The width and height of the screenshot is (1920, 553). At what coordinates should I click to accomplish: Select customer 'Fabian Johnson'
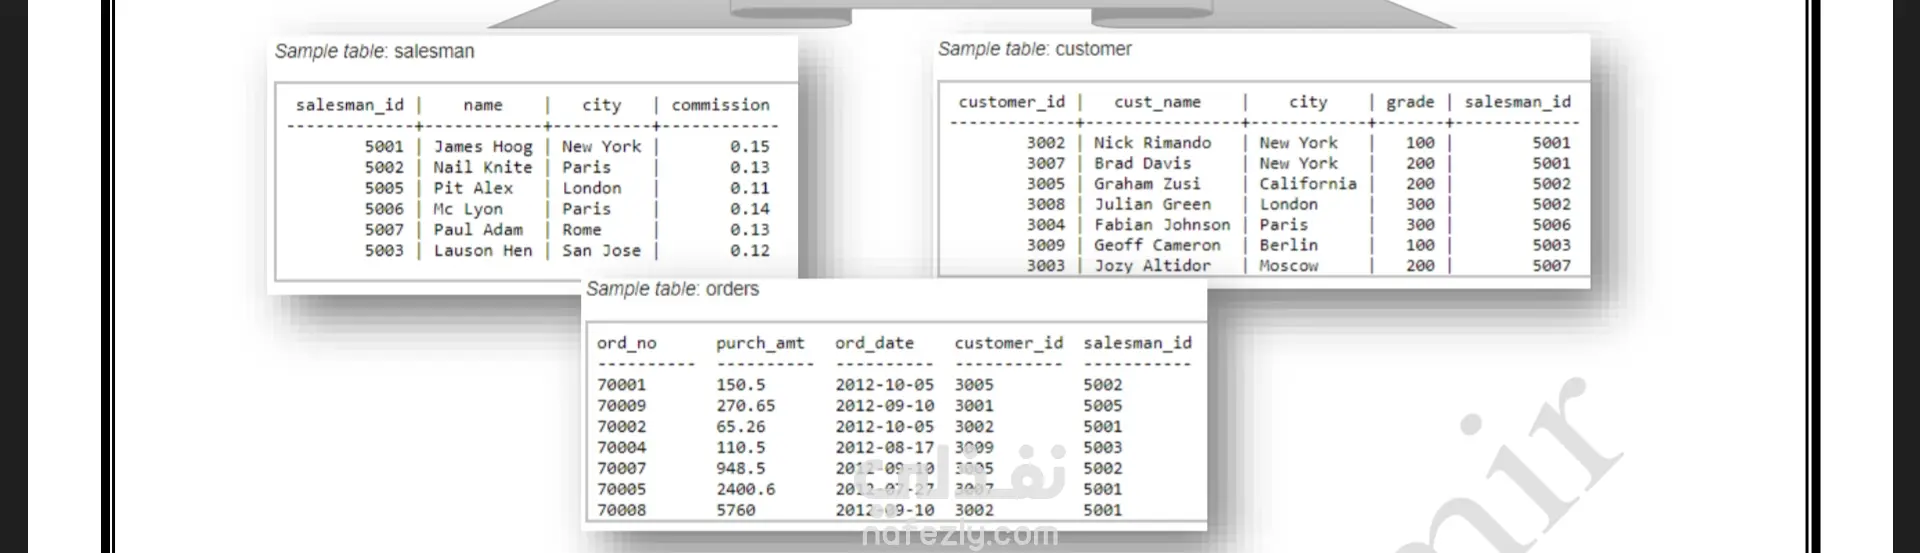[x=1162, y=225]
